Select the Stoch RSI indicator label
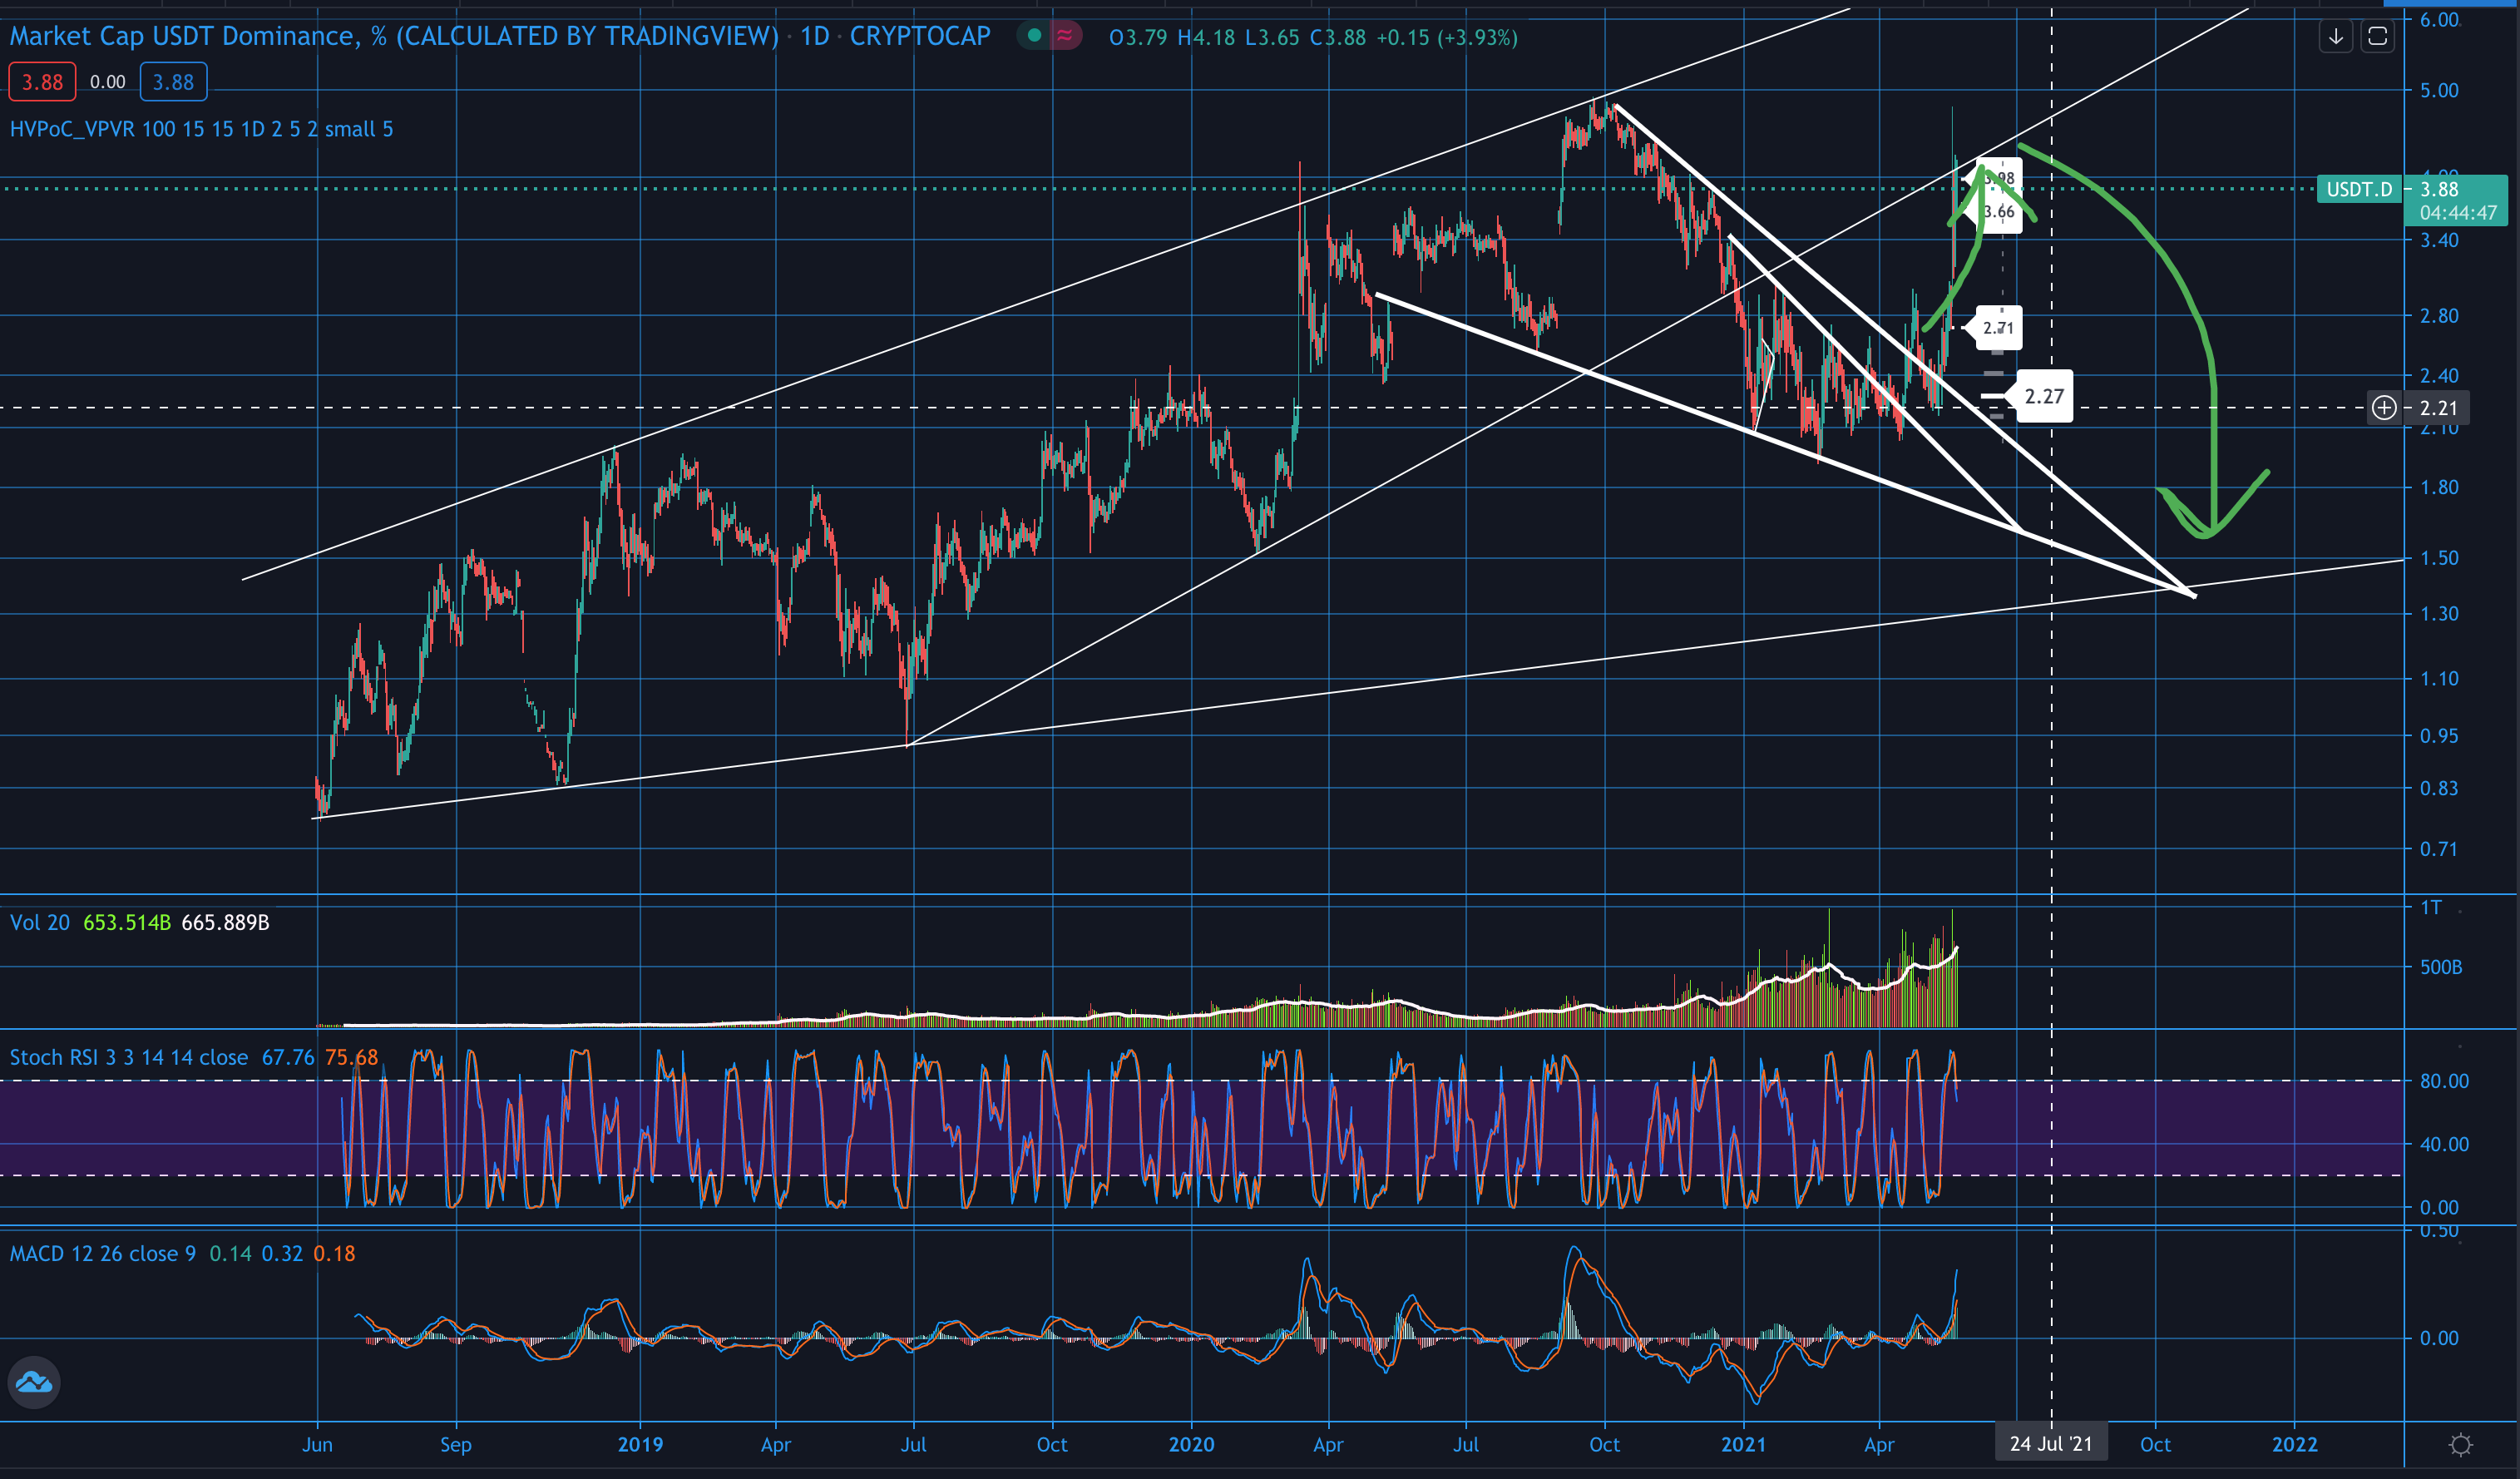The height and width of the screenshot is (1479, 2520). pyautogui.click(x=128, y=1057)
